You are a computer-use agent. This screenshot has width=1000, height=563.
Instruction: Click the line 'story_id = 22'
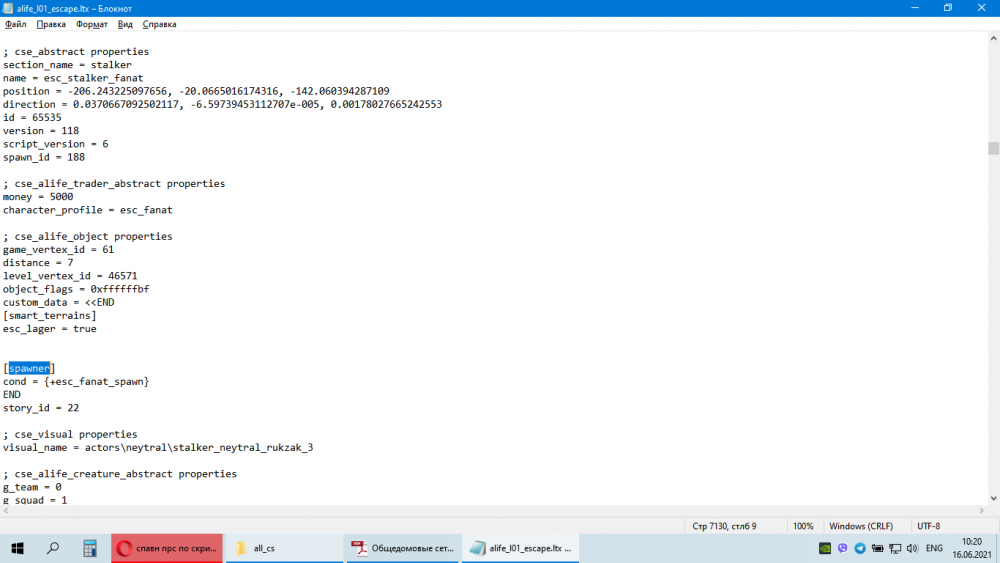[x=41, y=408]
